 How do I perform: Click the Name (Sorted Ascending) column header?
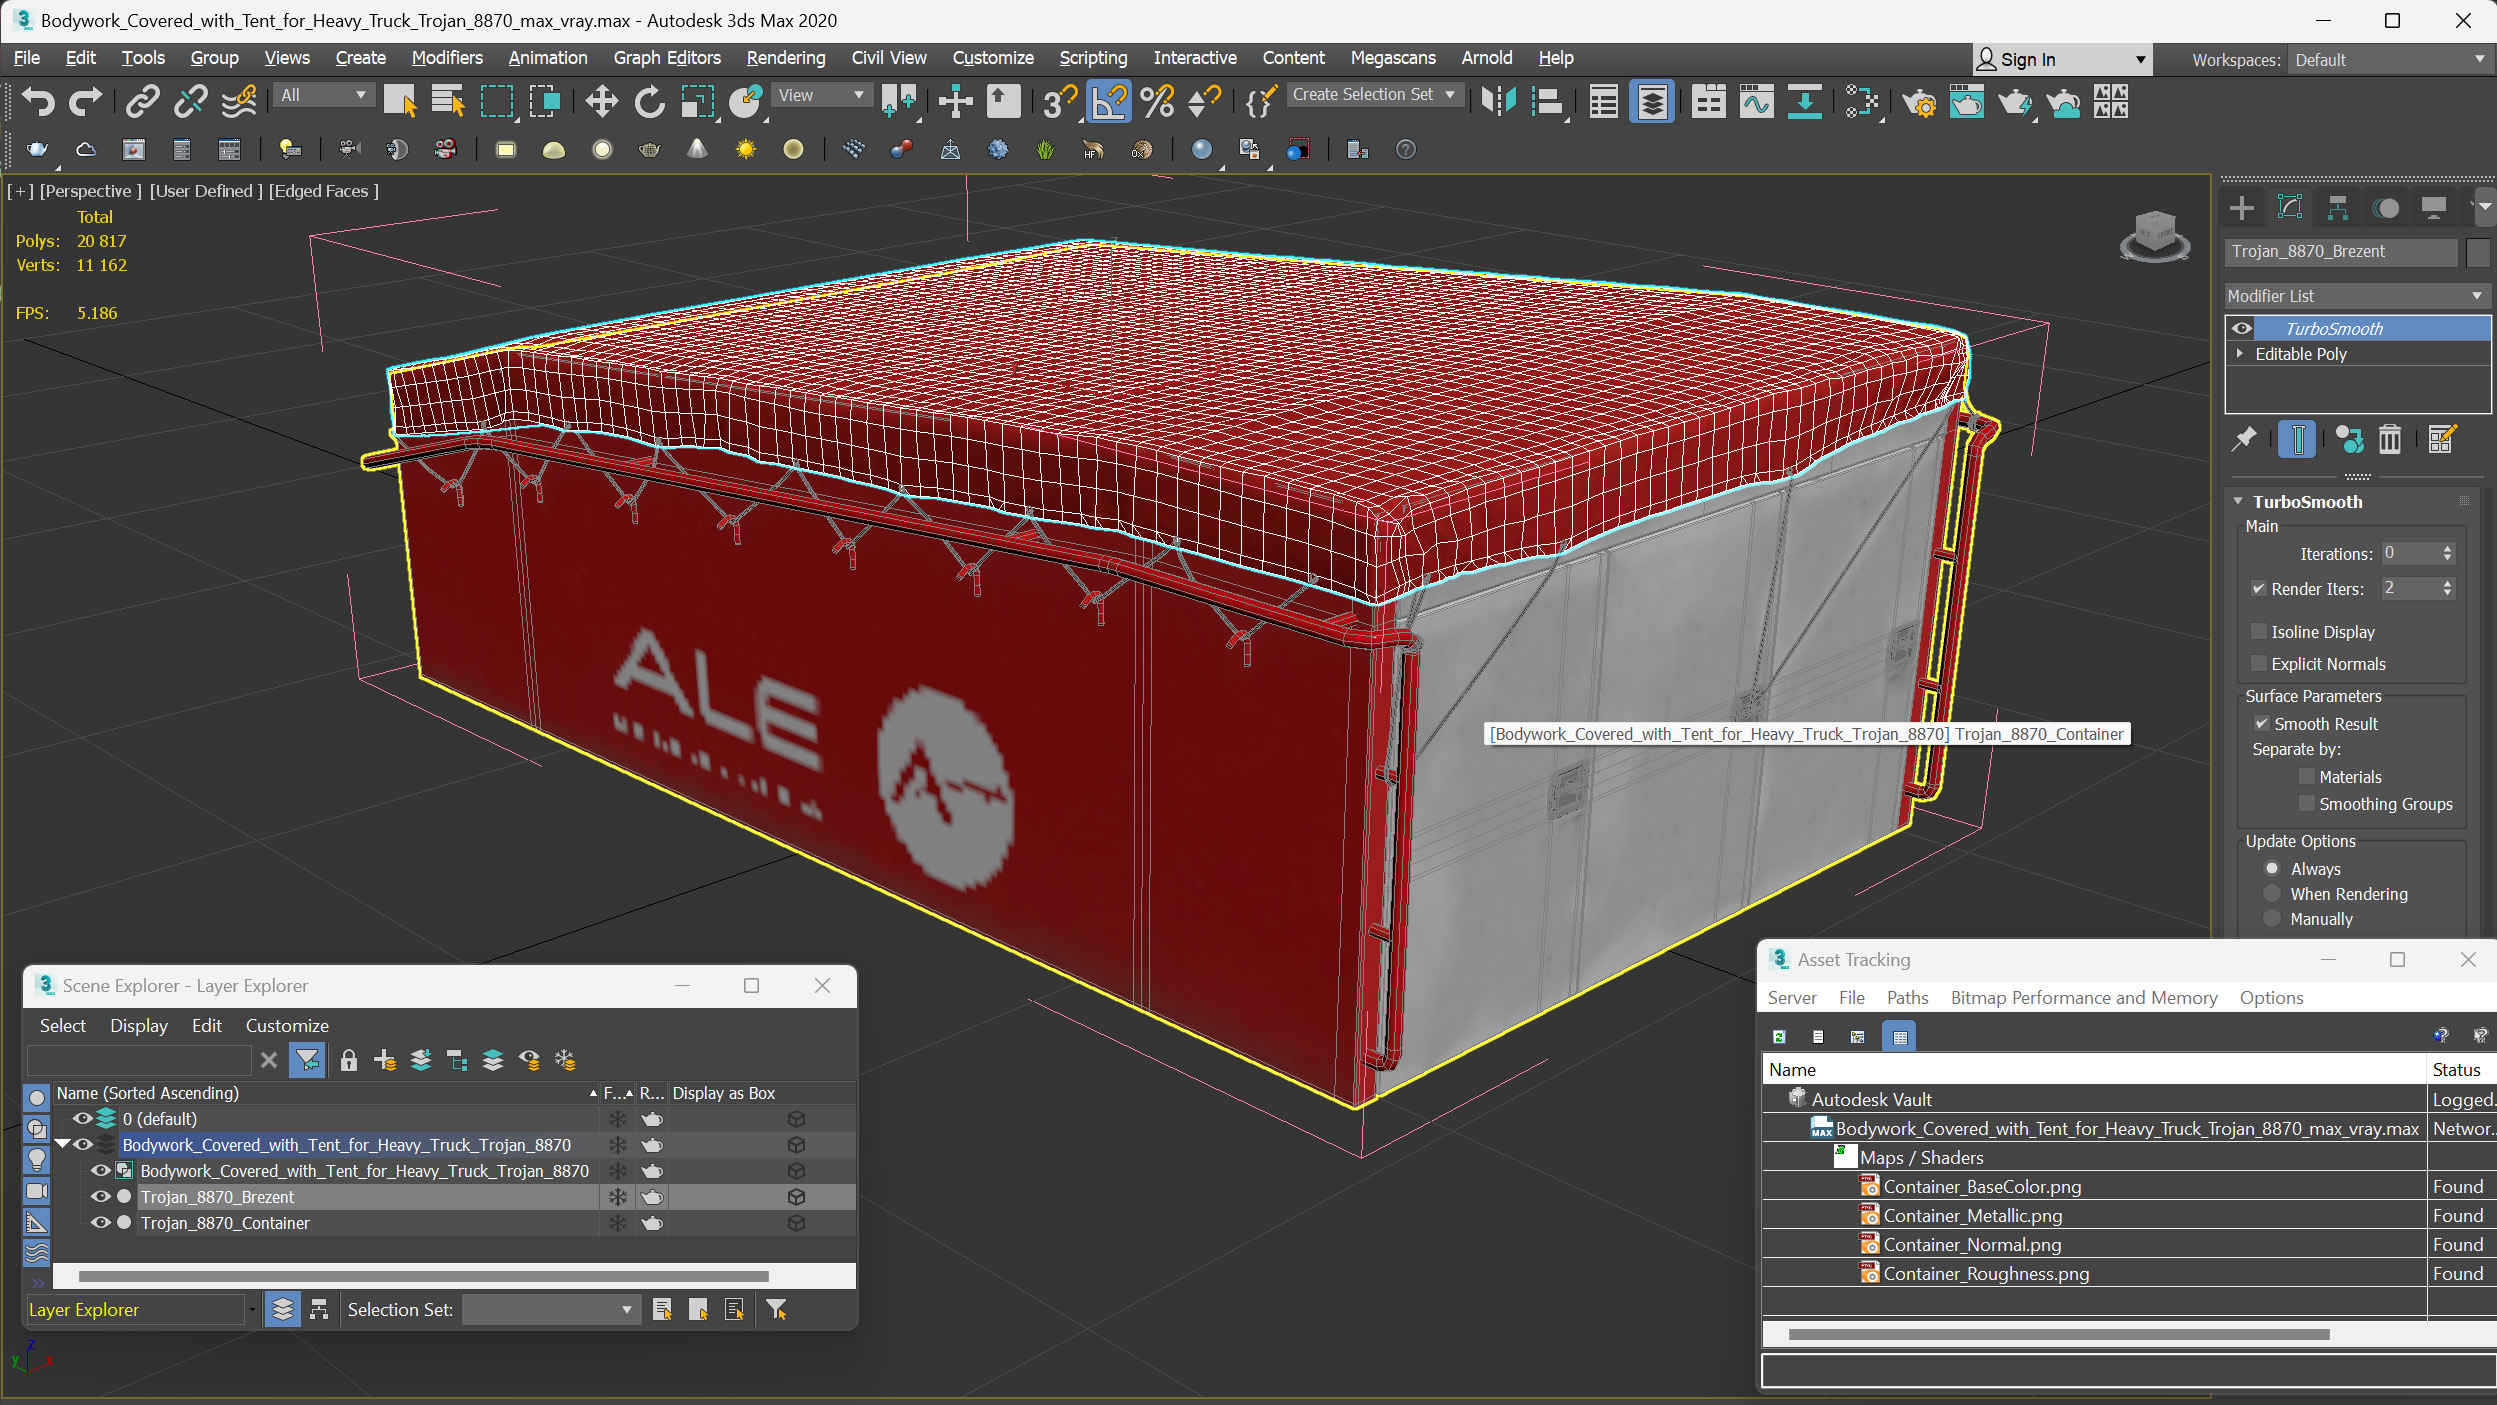tap(326, 1094)
